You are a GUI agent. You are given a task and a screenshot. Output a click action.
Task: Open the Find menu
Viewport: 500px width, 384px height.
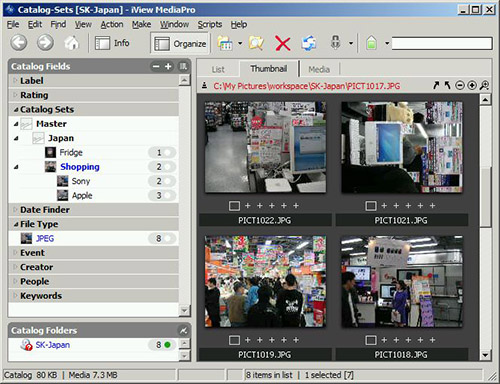pos(58,24)
